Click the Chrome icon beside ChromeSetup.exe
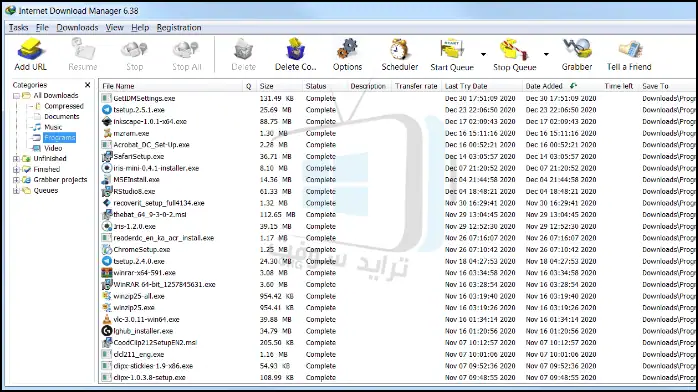Screen dimensions: 698x392 (106, 249)
